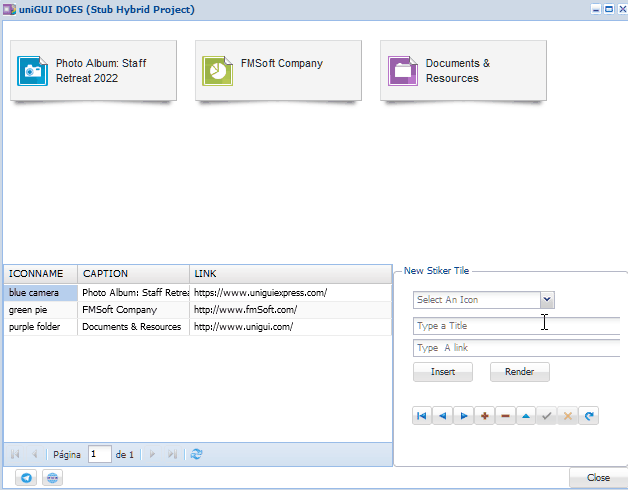This screenshot has width=628, height=490.
Task: Click the Insert button
Action: click(443, 372)
